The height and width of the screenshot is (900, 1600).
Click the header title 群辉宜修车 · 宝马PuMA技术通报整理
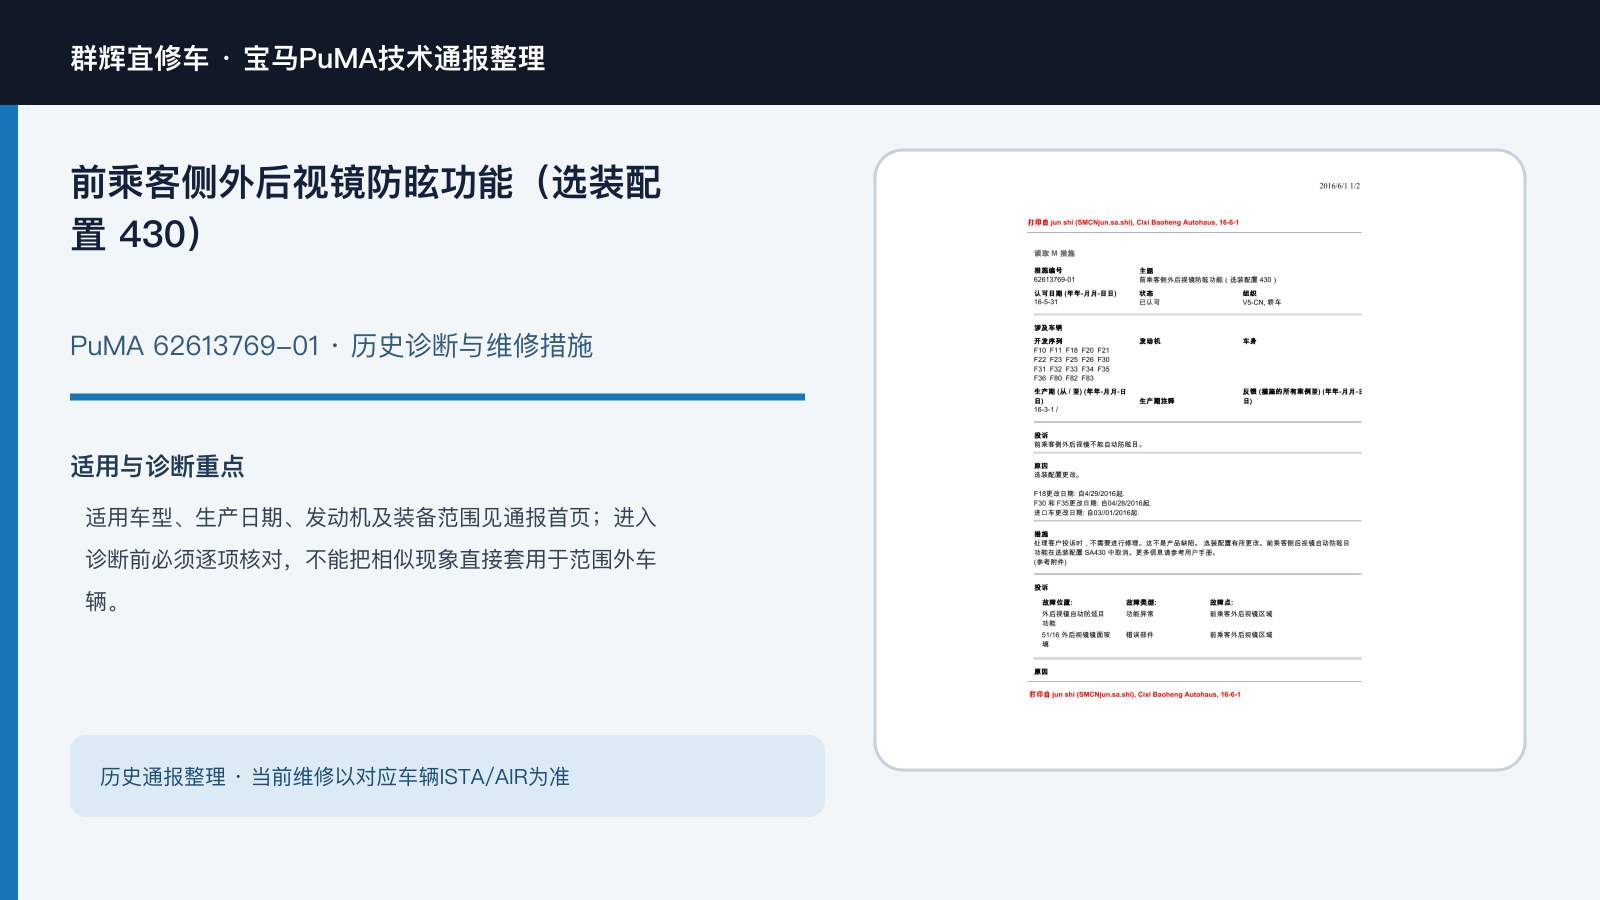pos(308,58)
